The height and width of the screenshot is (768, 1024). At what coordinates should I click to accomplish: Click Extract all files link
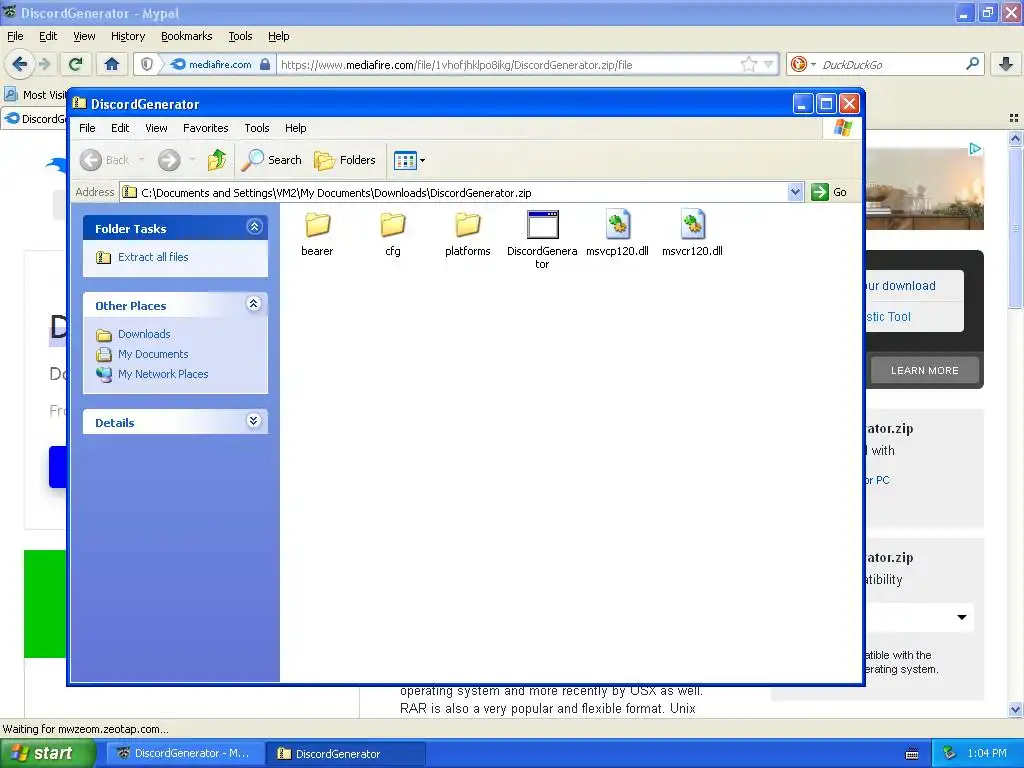click(x=153, y=257)
